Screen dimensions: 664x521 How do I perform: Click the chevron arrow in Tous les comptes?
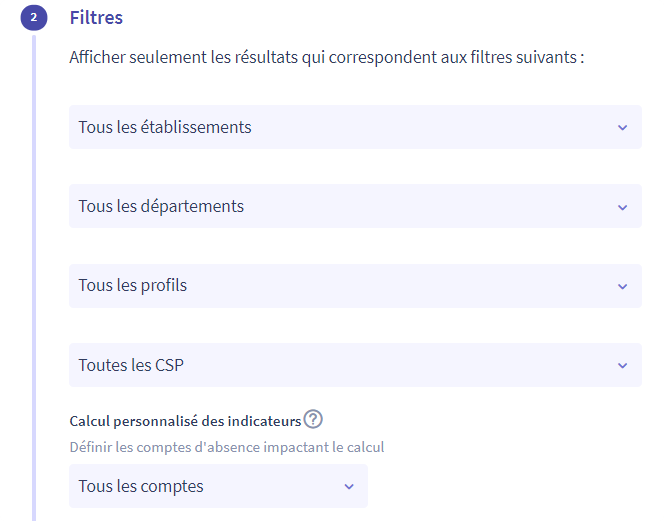349,487
